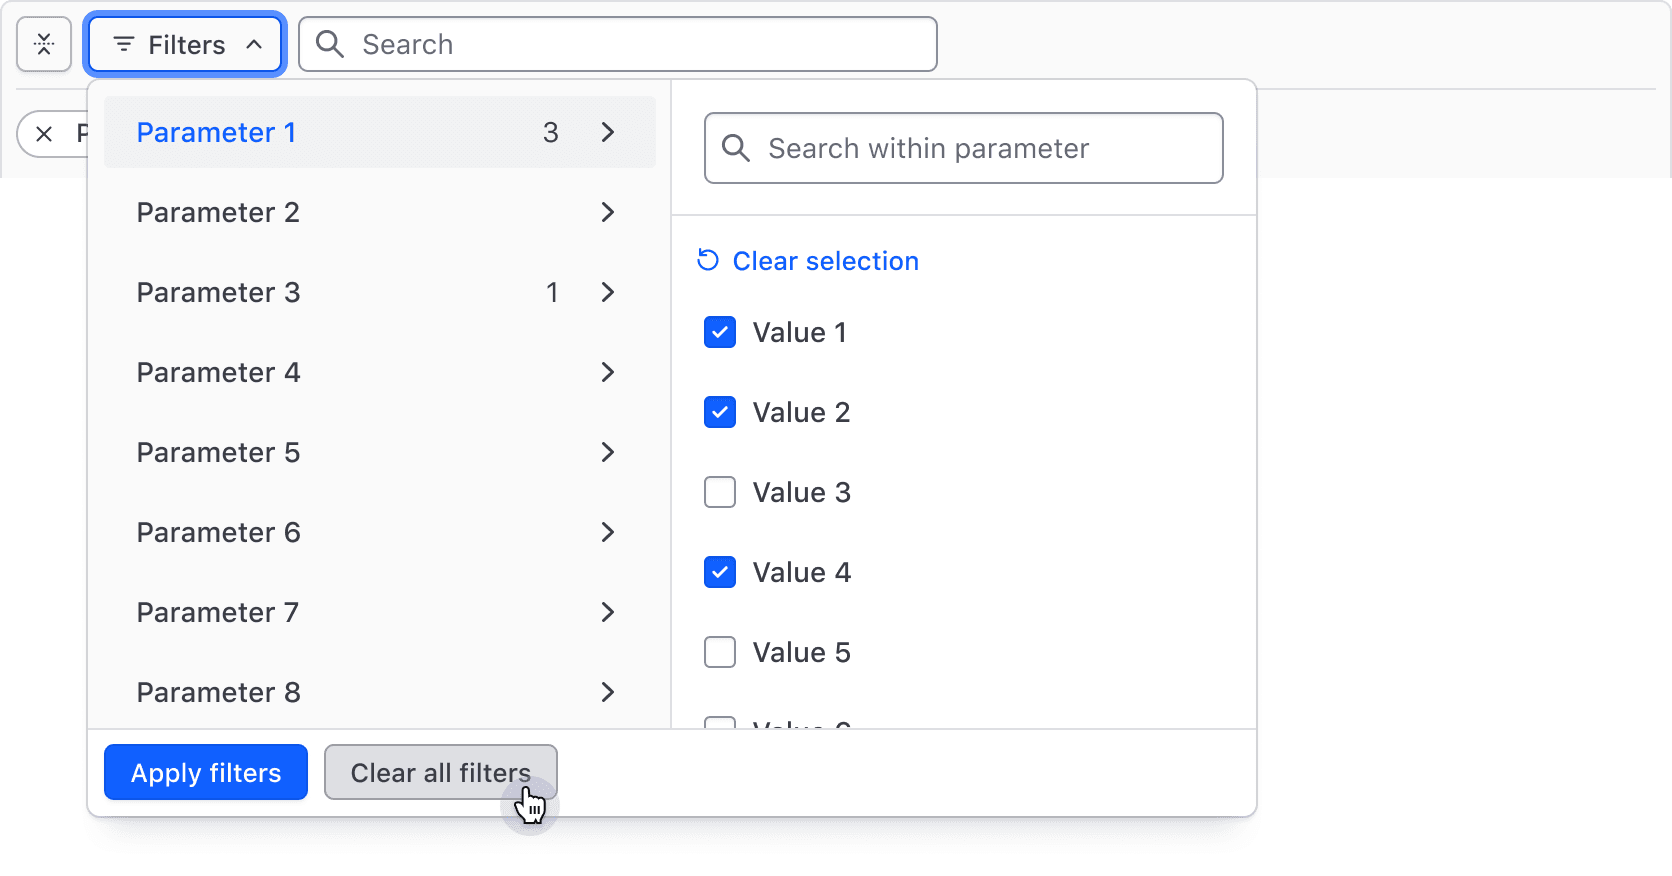Uncheck the Value 2 checkbox
Viewport: 1672px width, 876px height.
(x=720, y=412)
